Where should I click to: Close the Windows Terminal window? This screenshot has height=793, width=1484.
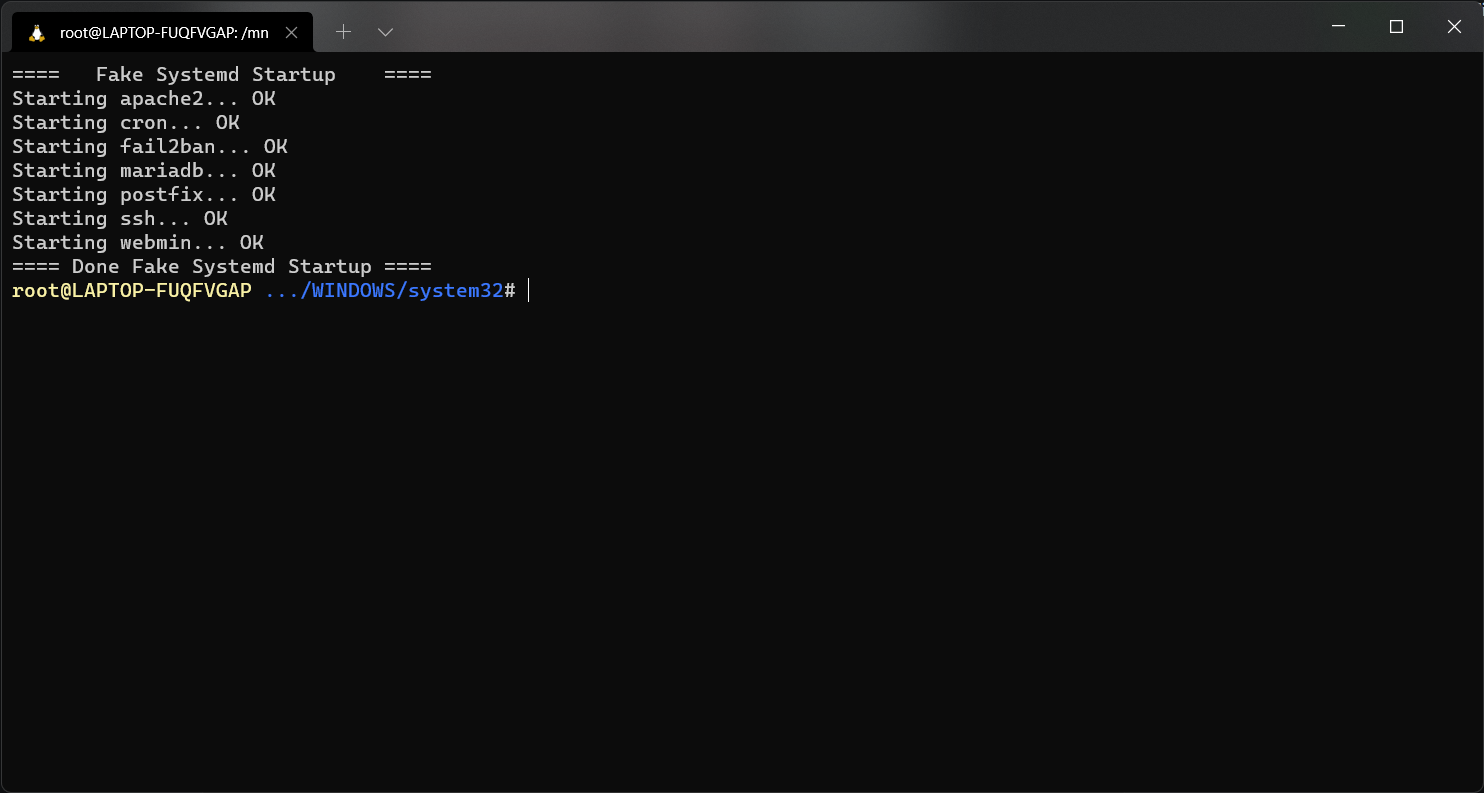[1454, 27]
